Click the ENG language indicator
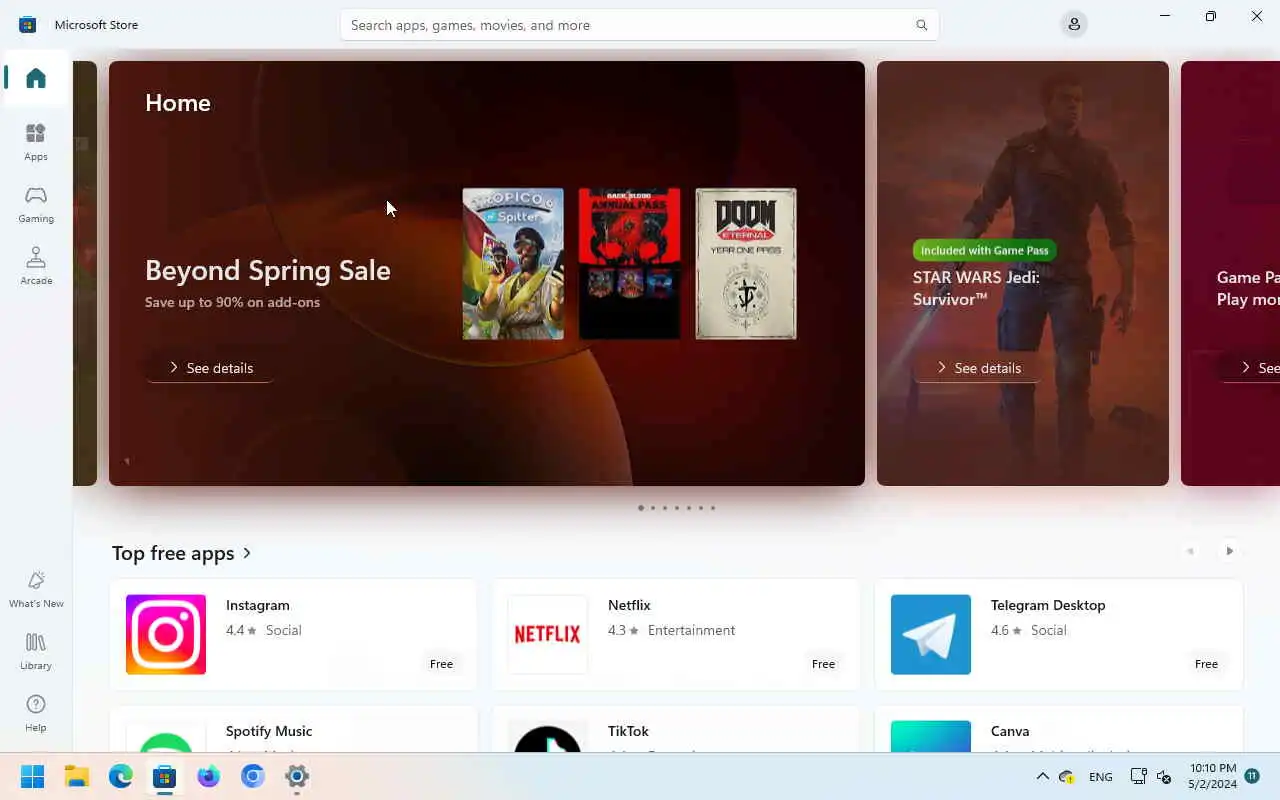This screenshot has width=1280, height=800. click(1100, 777)
